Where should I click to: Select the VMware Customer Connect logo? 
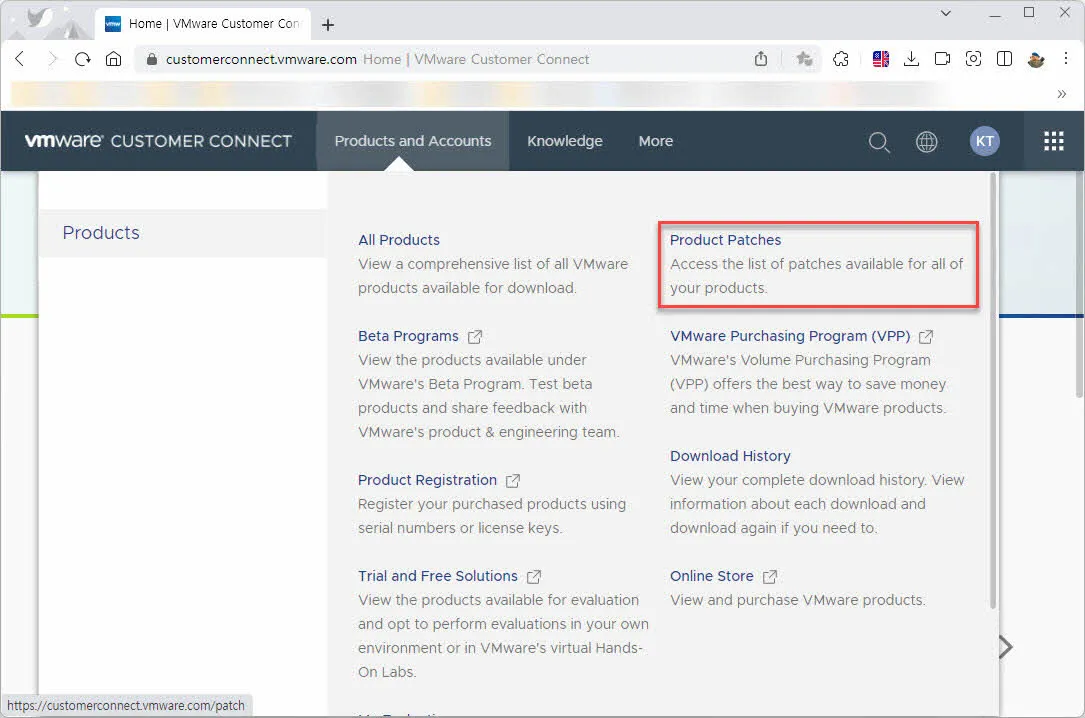[160, 140]
